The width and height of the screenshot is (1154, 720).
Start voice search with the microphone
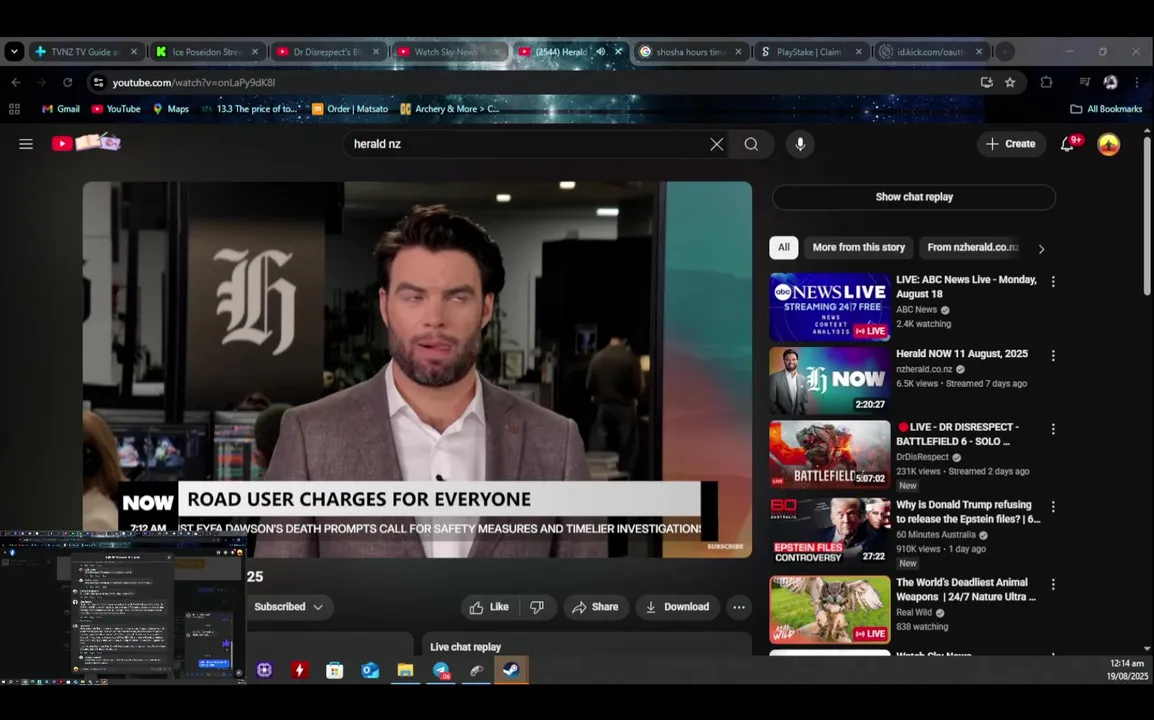point(800,144)
